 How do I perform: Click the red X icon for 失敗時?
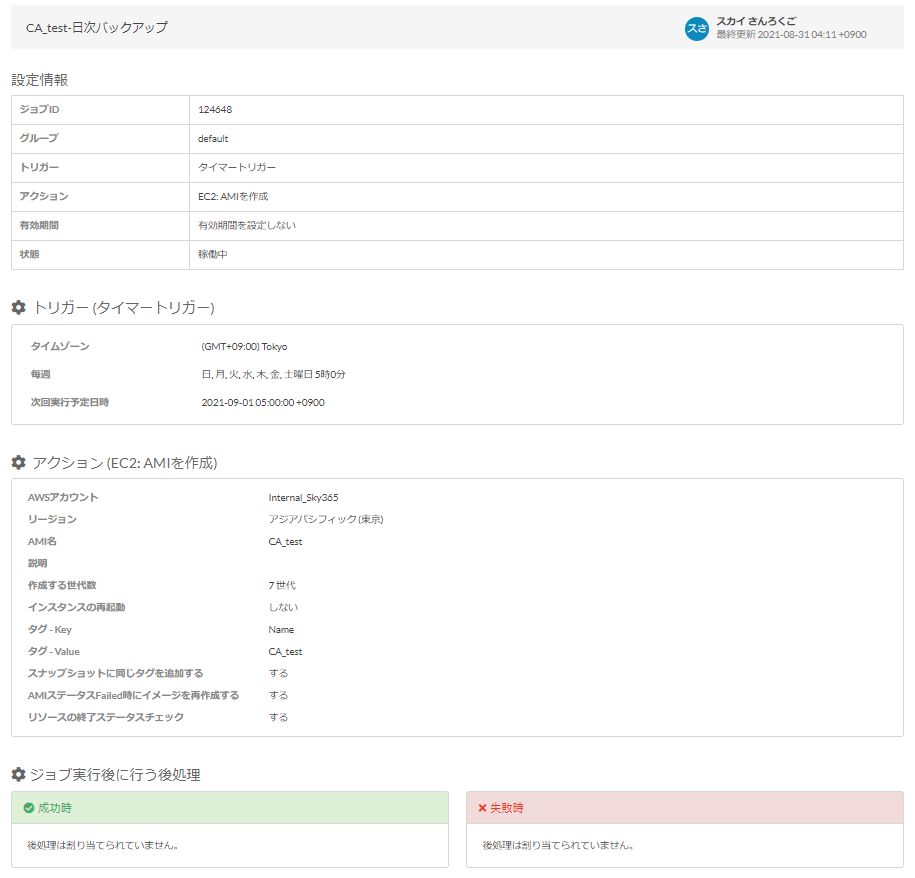coord(482,808)
